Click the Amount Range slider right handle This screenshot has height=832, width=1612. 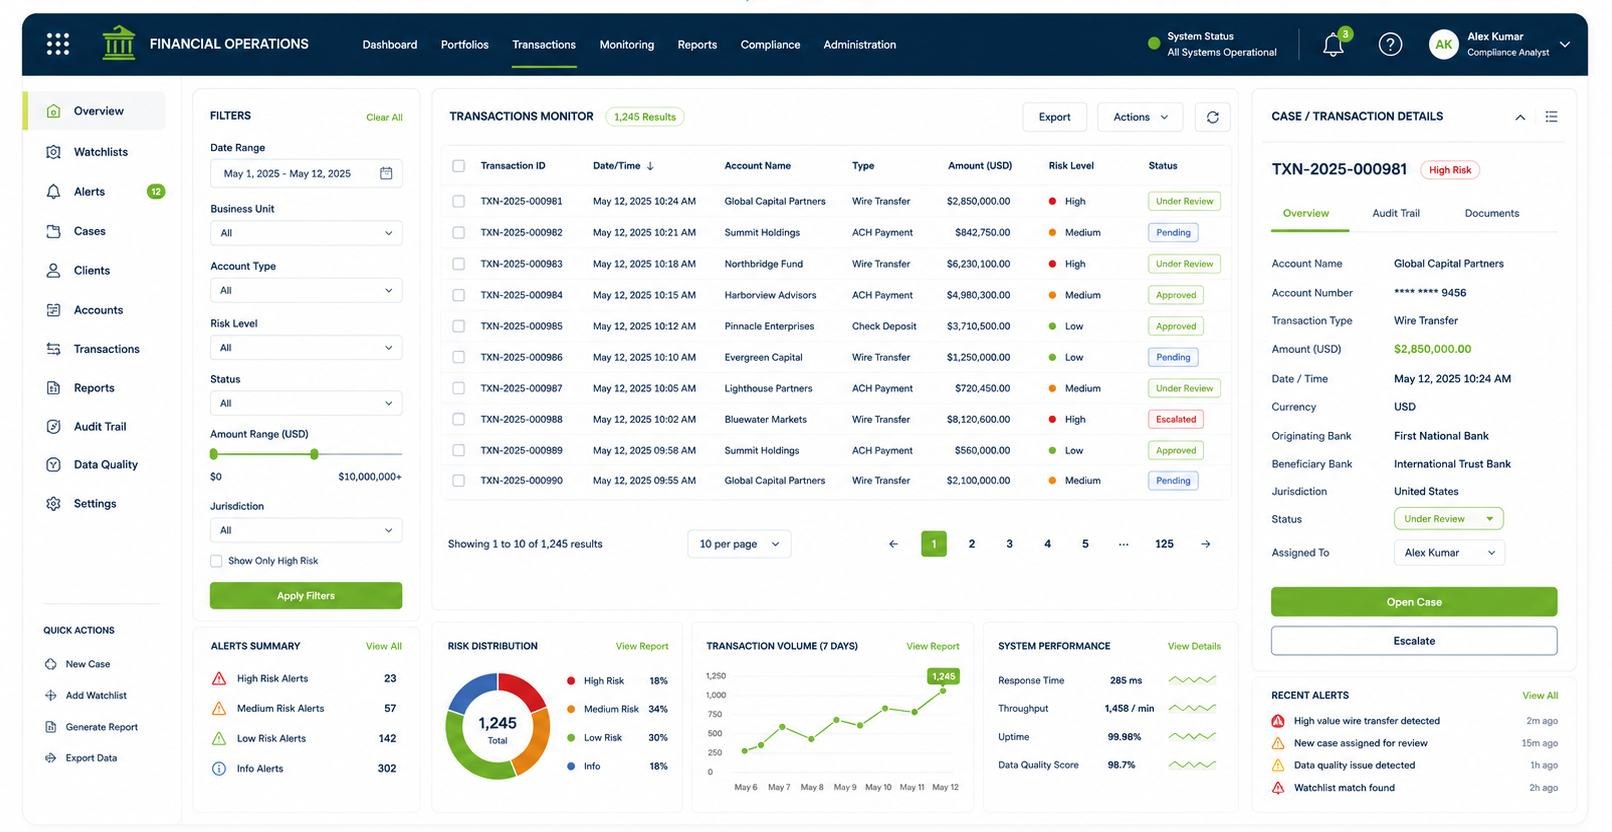[314, 454]
